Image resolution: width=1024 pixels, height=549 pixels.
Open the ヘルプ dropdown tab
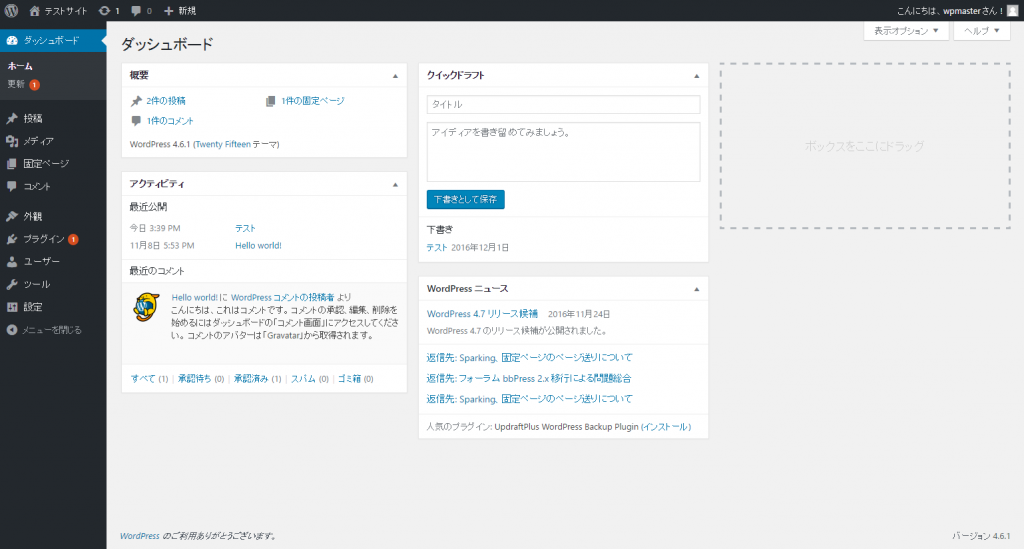tap(981, 31)
